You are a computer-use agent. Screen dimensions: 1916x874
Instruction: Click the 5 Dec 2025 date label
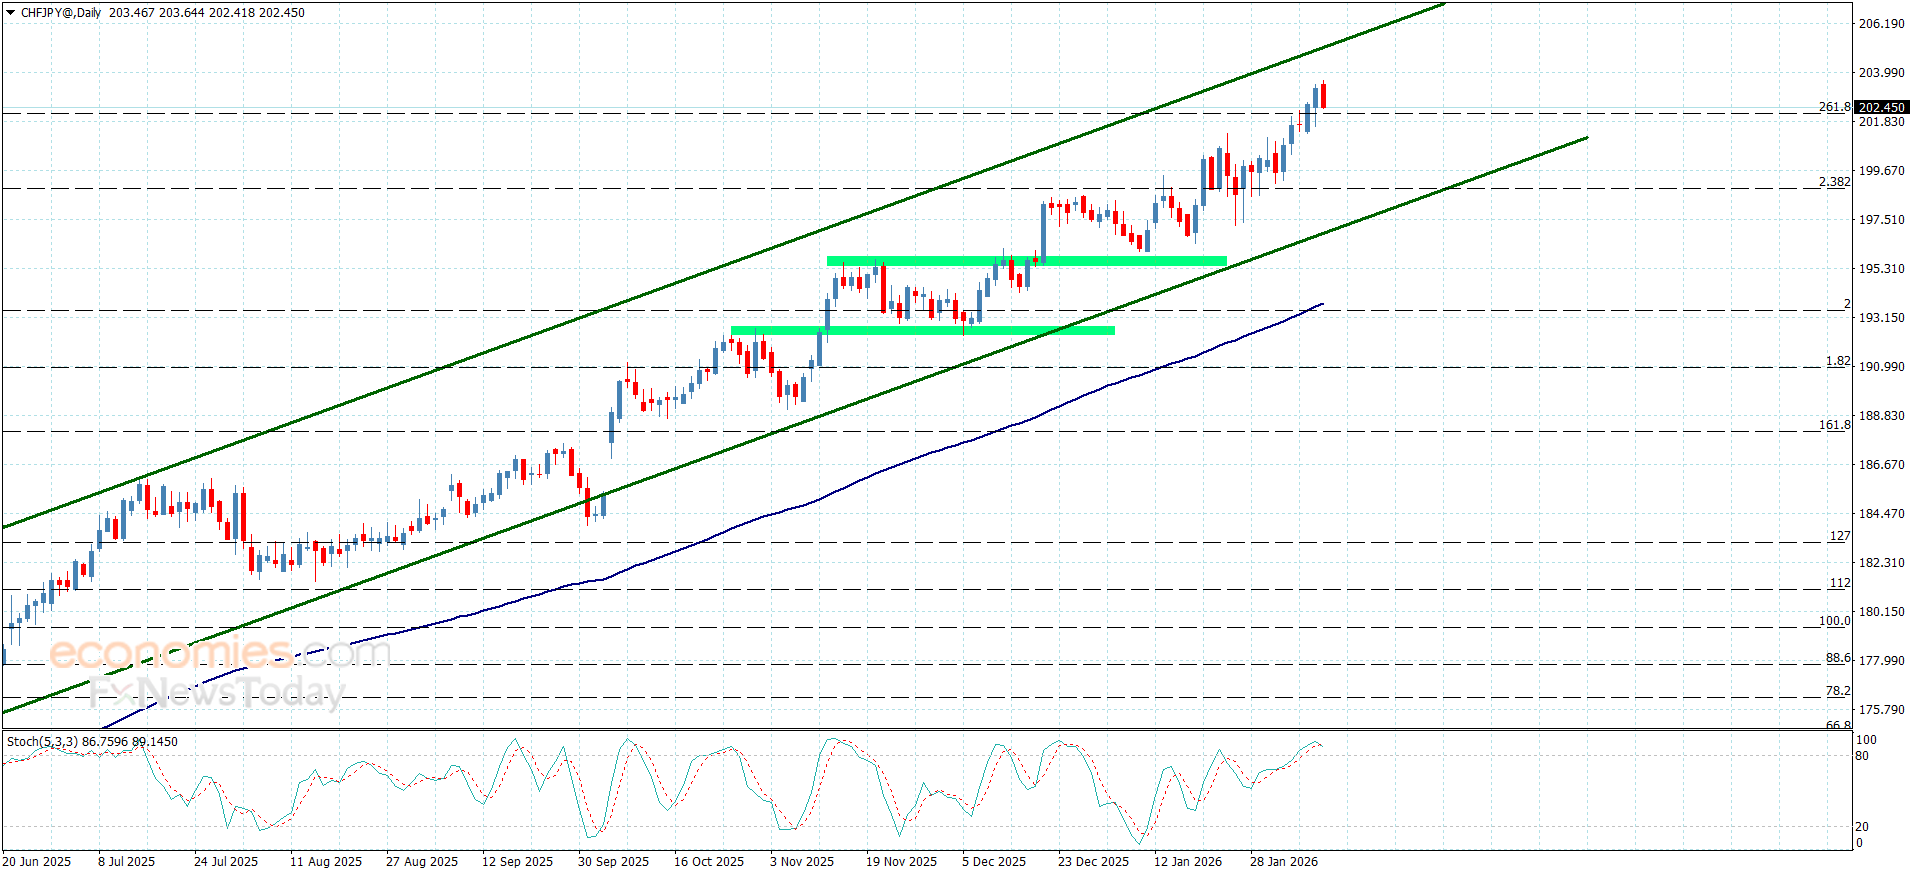(x=994, y=862)
